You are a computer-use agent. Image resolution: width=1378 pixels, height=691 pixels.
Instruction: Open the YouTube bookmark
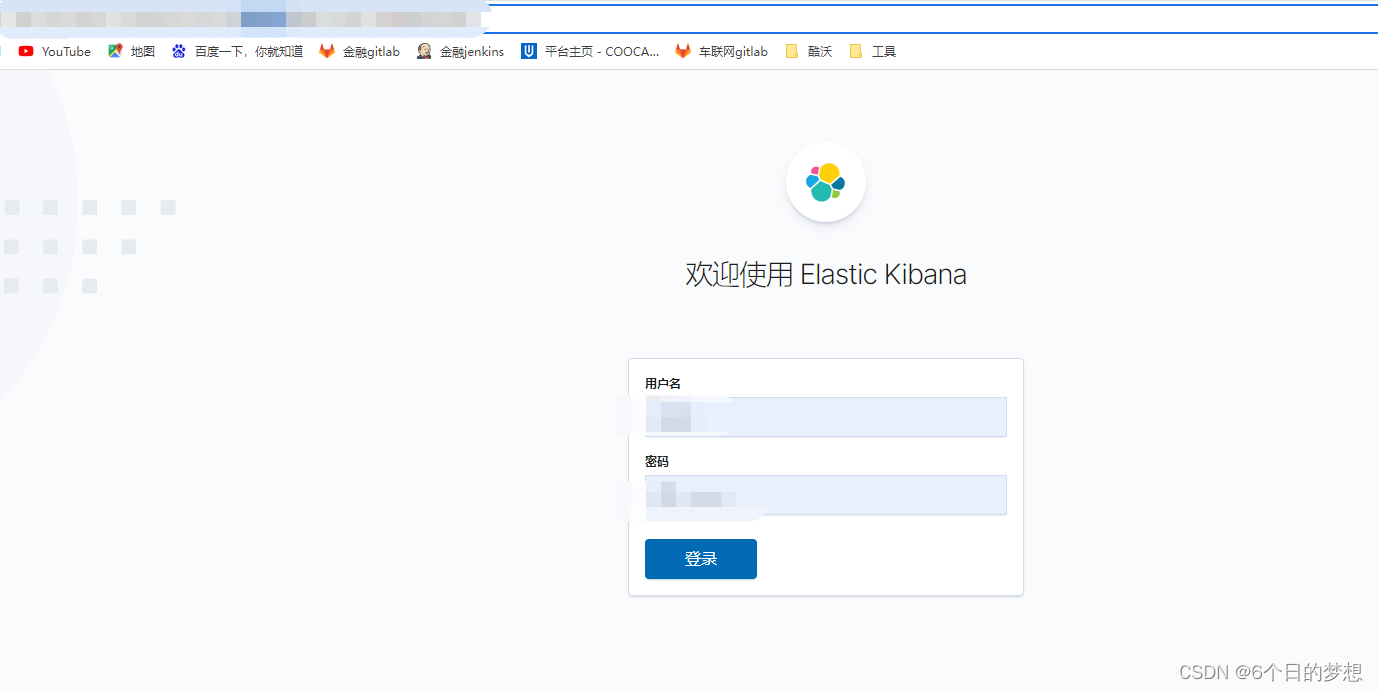(55, 51)
